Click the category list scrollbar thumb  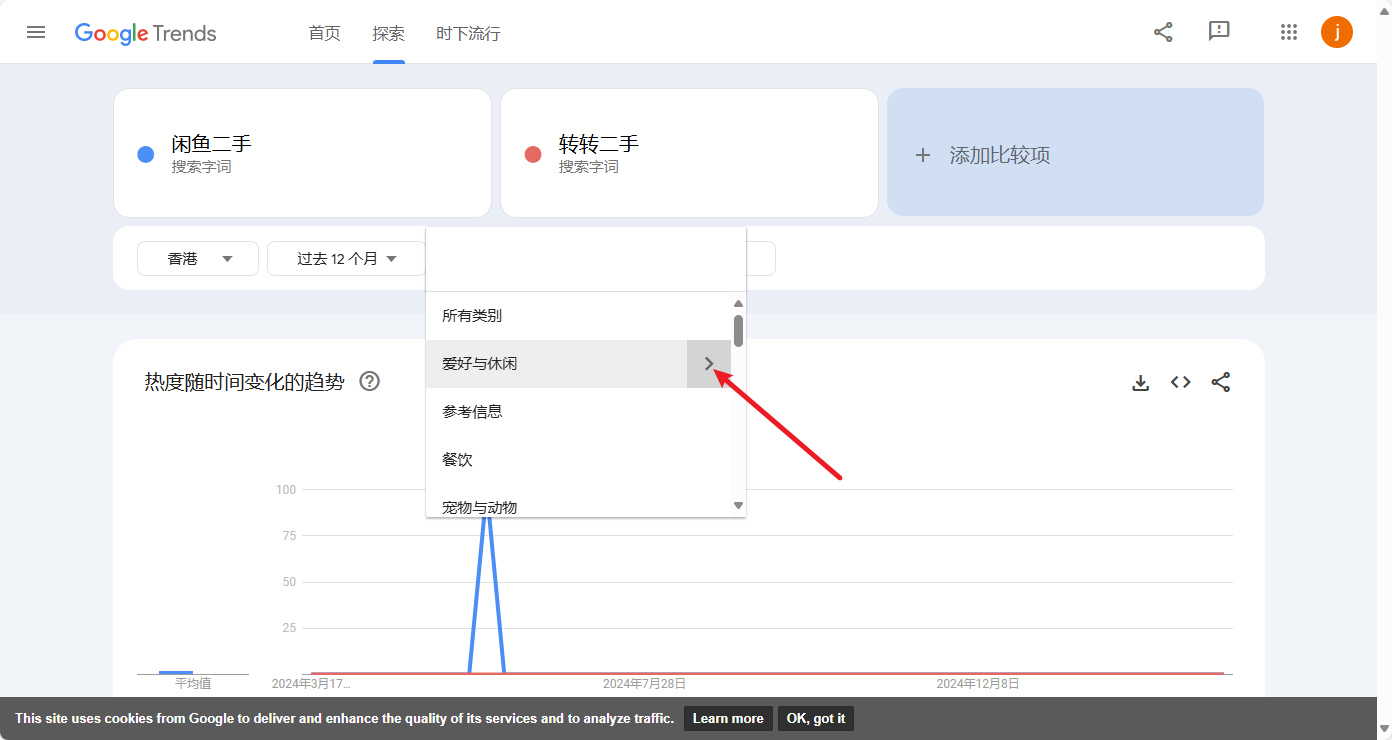coord(739,331)
